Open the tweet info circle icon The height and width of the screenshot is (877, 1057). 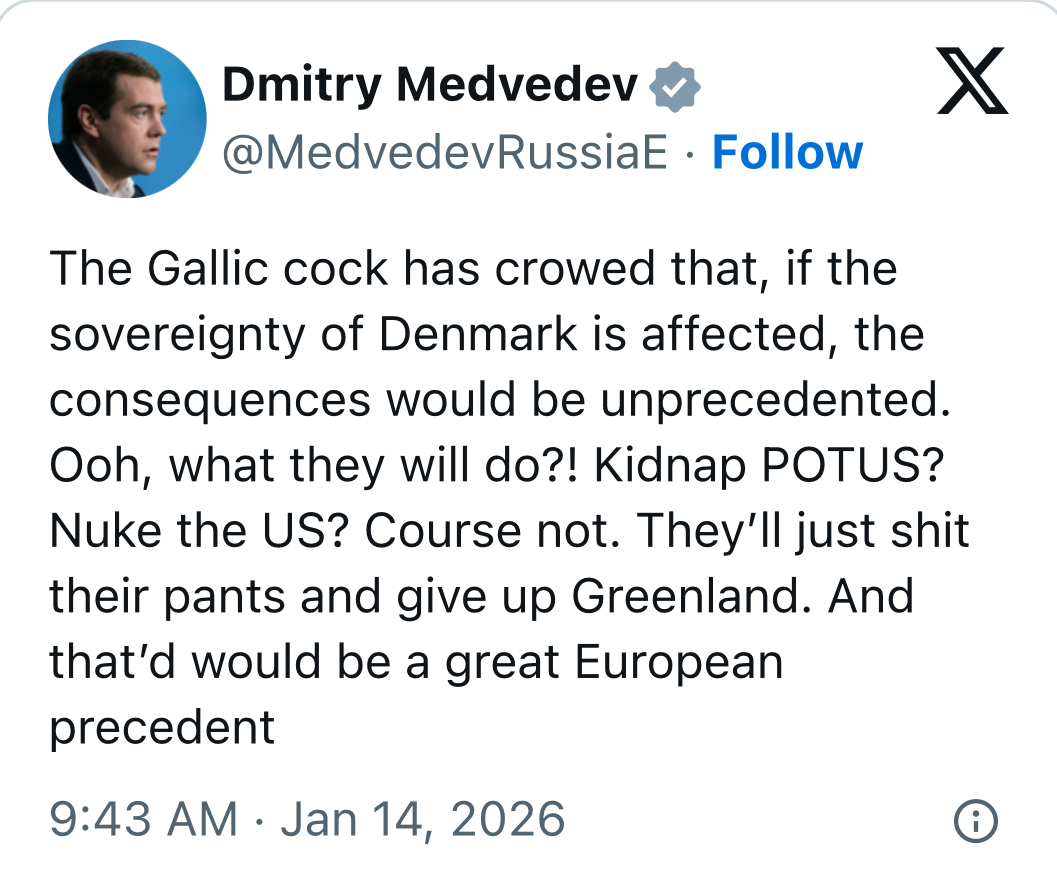[x=975, y=821]
